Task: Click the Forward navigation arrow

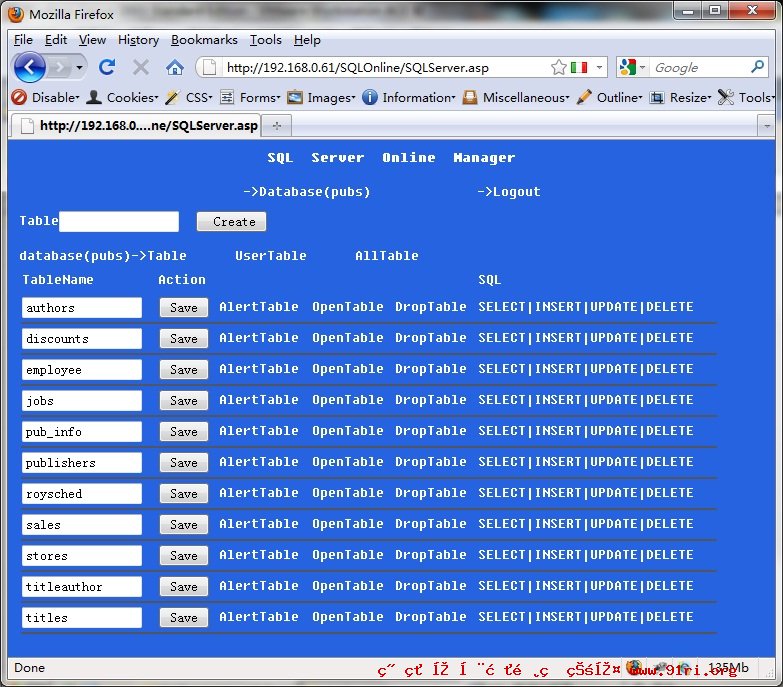Action: (x=59, y=67)
